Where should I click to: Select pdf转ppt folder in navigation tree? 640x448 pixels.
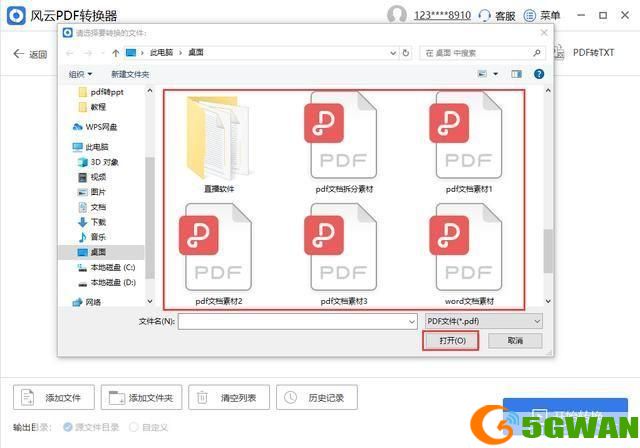[101, 92]
